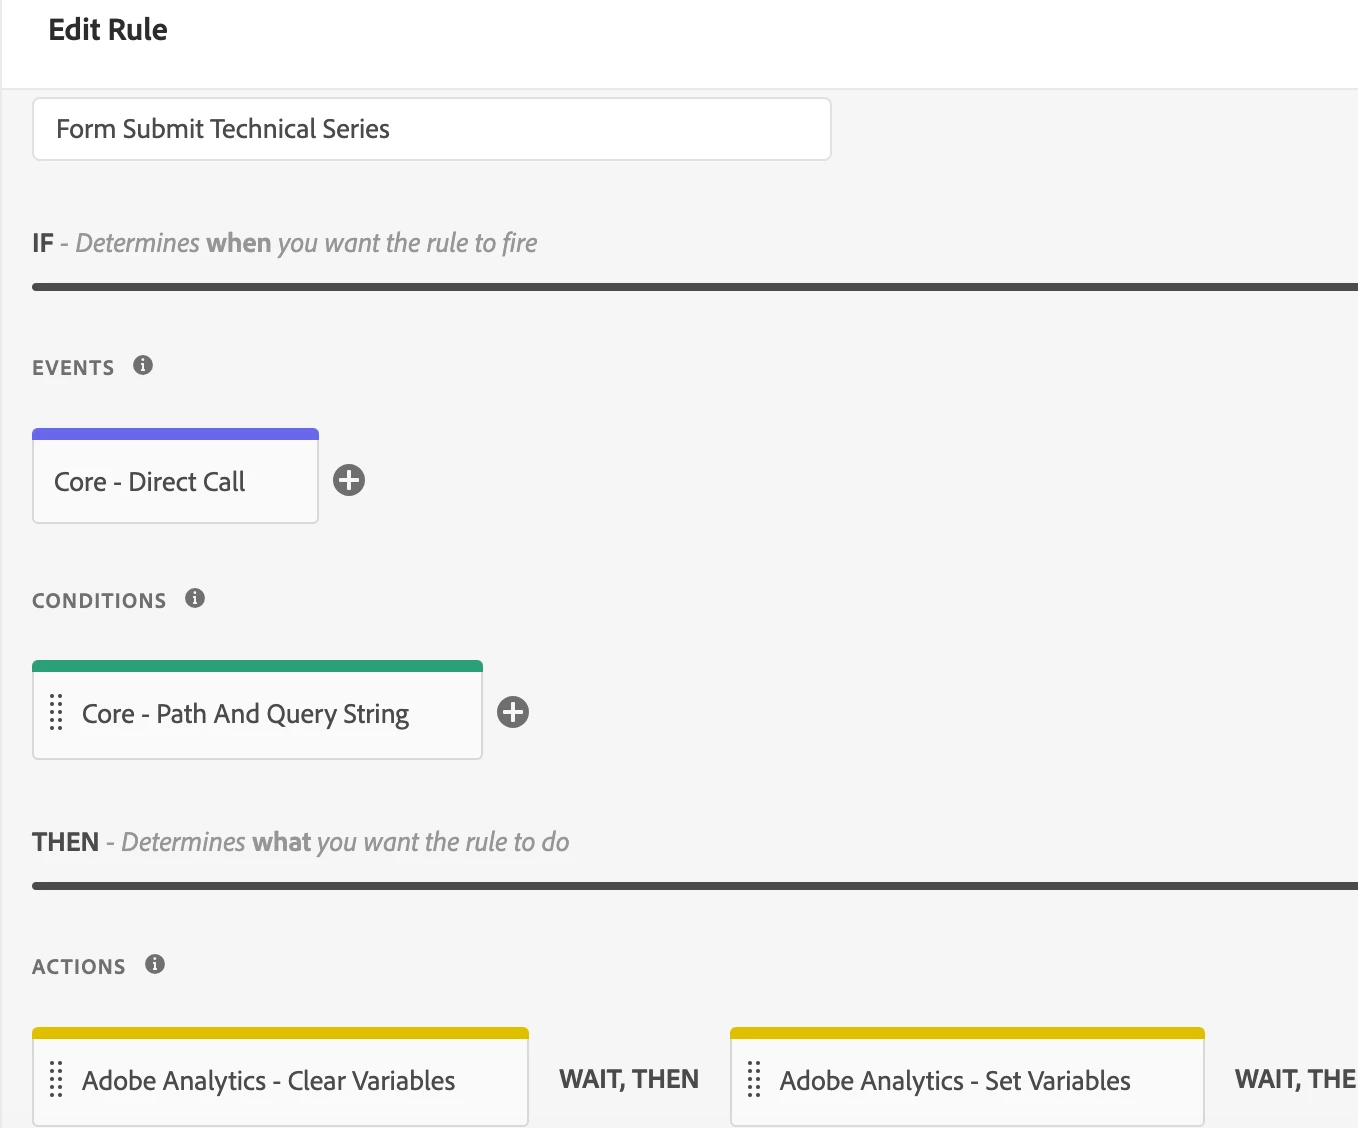
Task: Click purple bar atop the Direct Call card
Action: point(175,434)
